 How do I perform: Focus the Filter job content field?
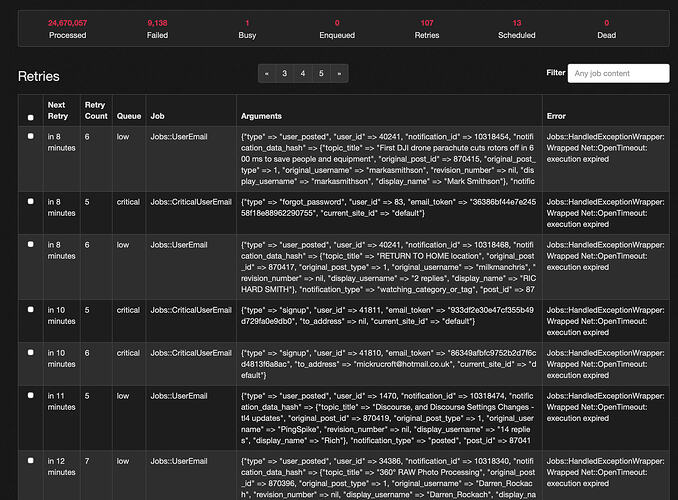pyautogui.click(x=618, y=74)
